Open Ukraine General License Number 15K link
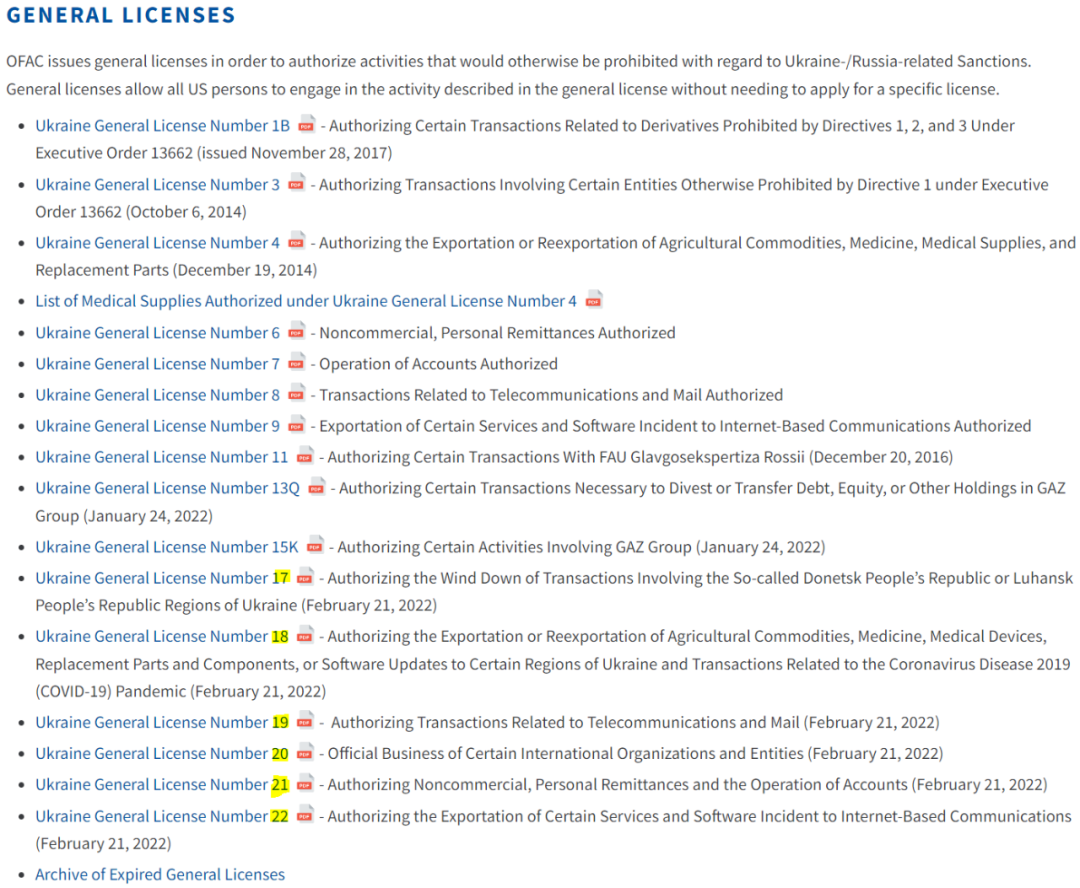Screen dimensions: 1080x888 (x=166, y=547)
